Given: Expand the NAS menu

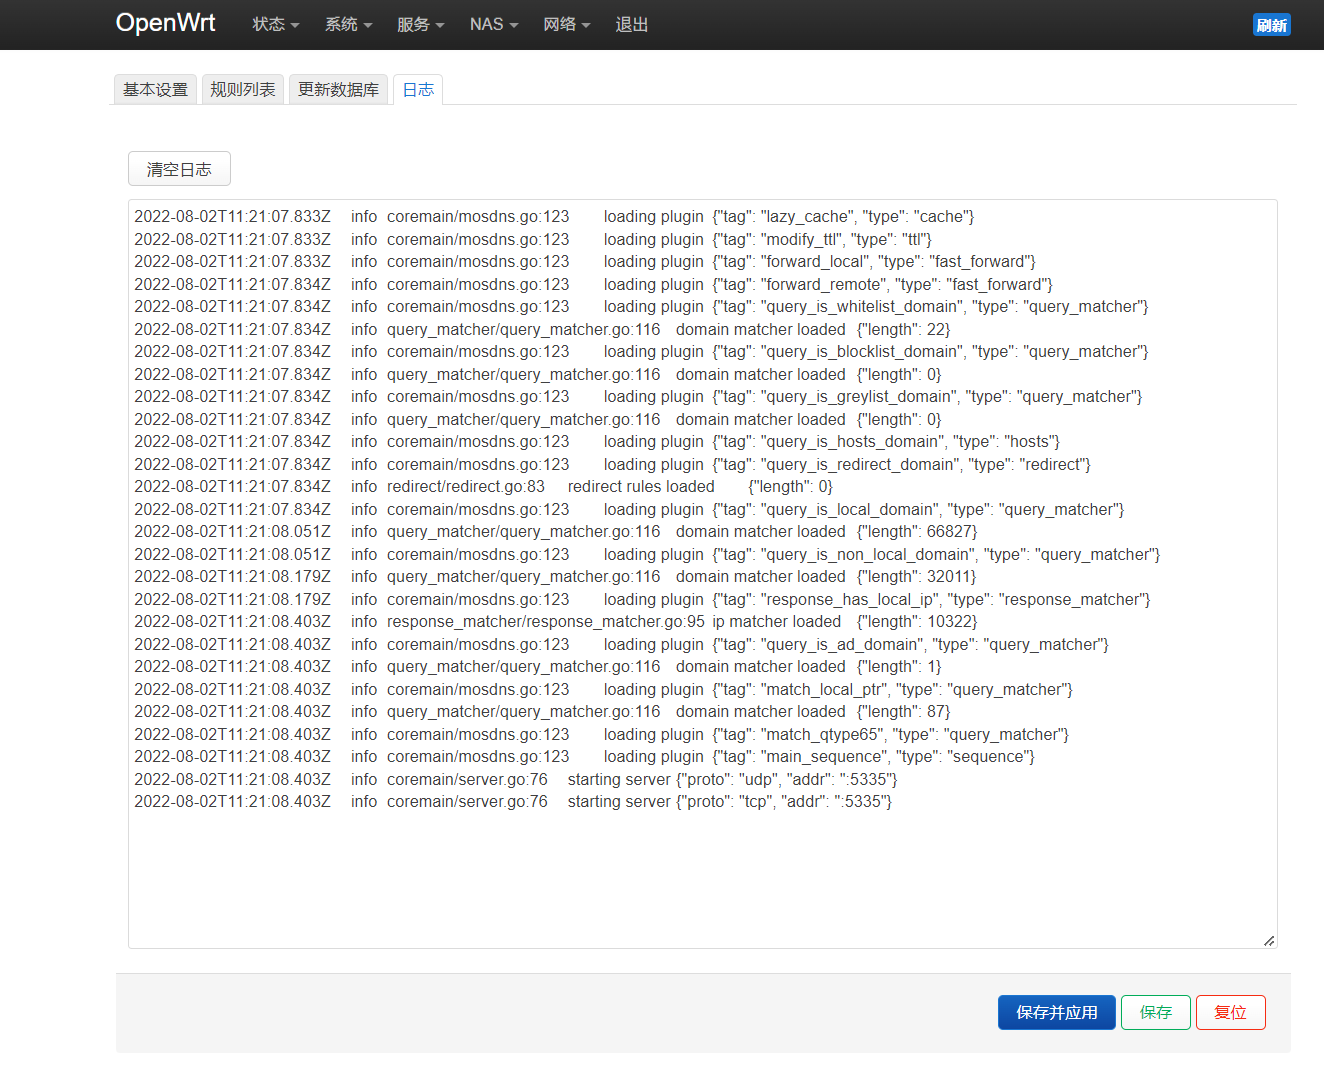Looking at the screenshot, I should (x=493, y=24).
